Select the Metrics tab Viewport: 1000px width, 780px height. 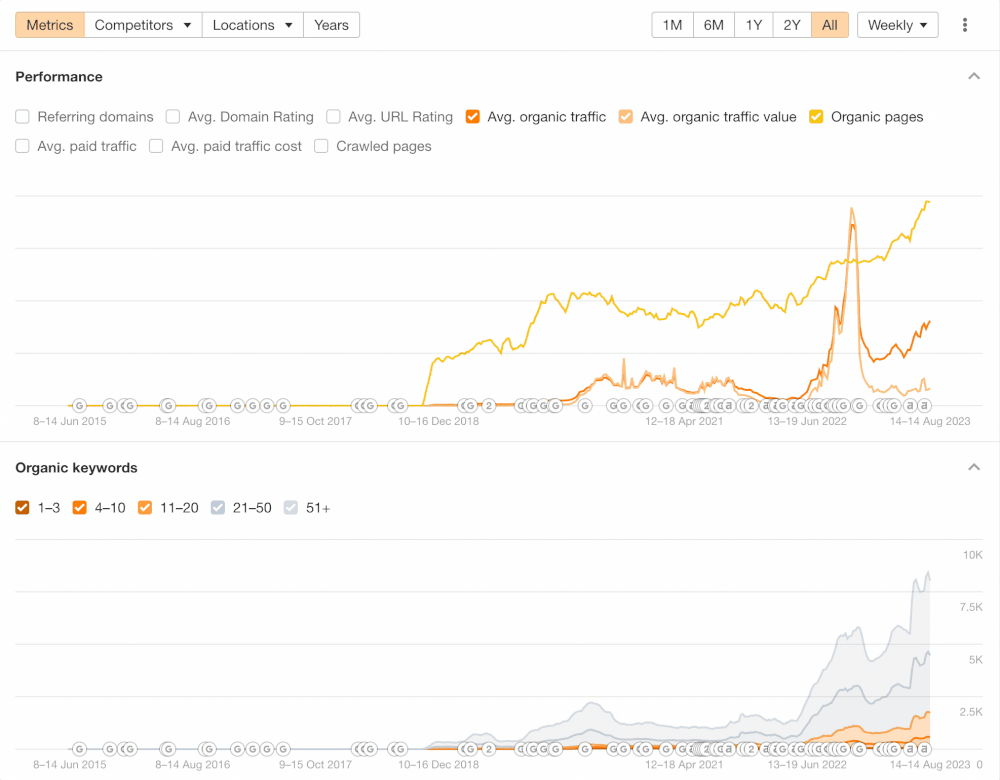pos(50,25)
